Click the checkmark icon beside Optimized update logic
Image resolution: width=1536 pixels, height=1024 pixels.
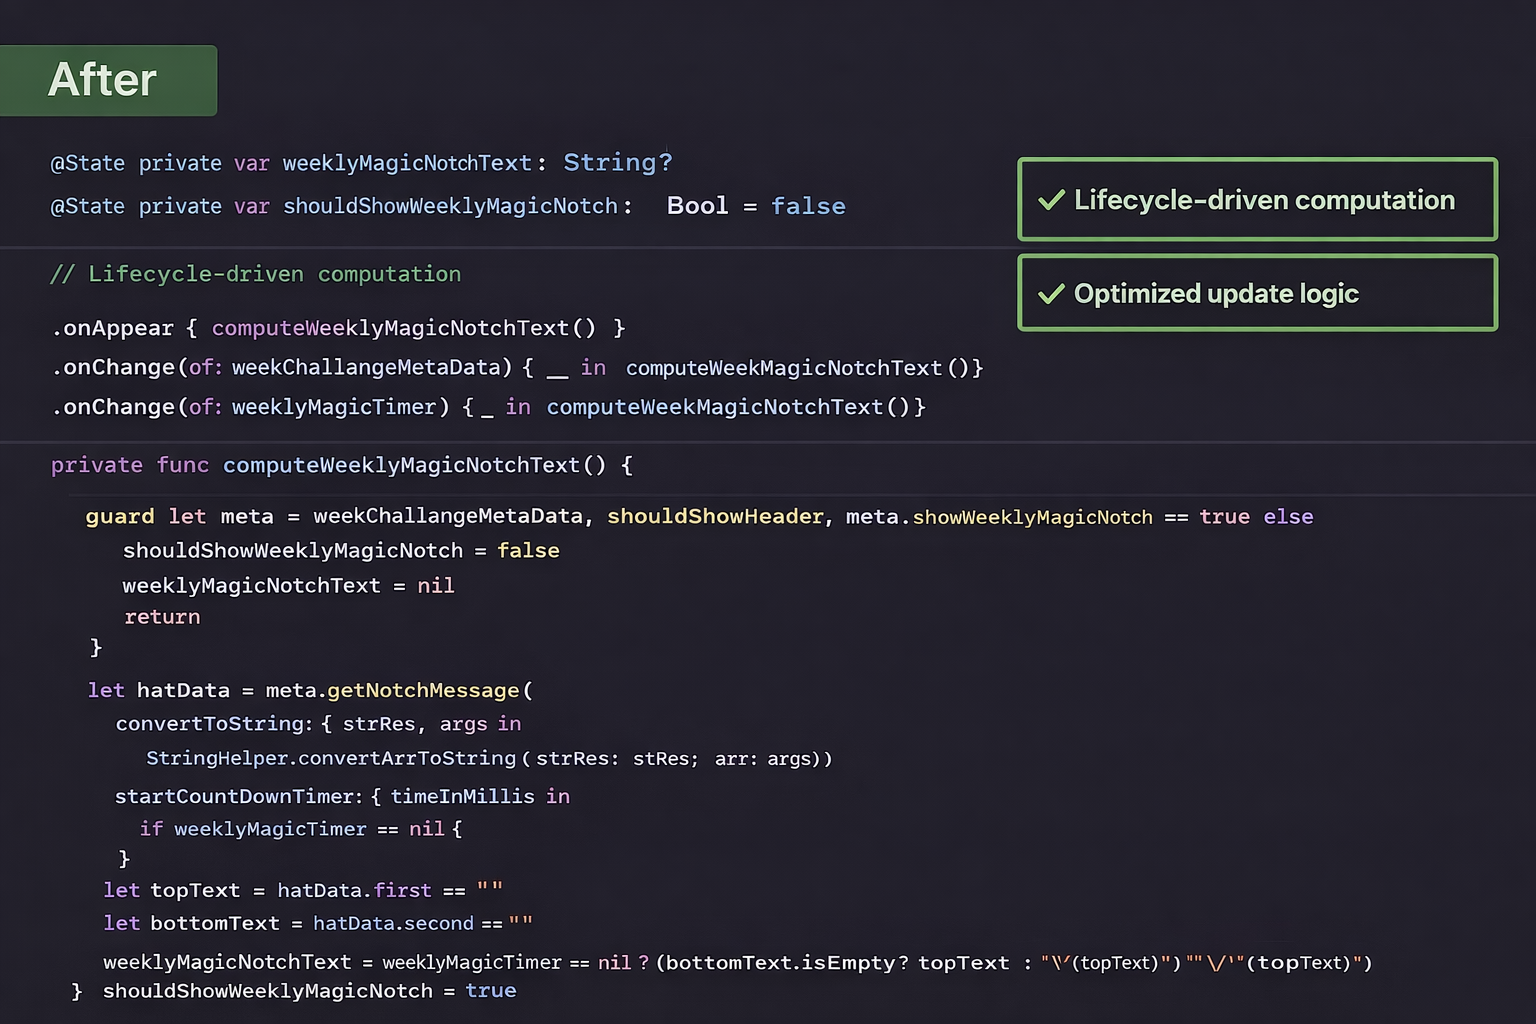click(x=1051, y=294)
